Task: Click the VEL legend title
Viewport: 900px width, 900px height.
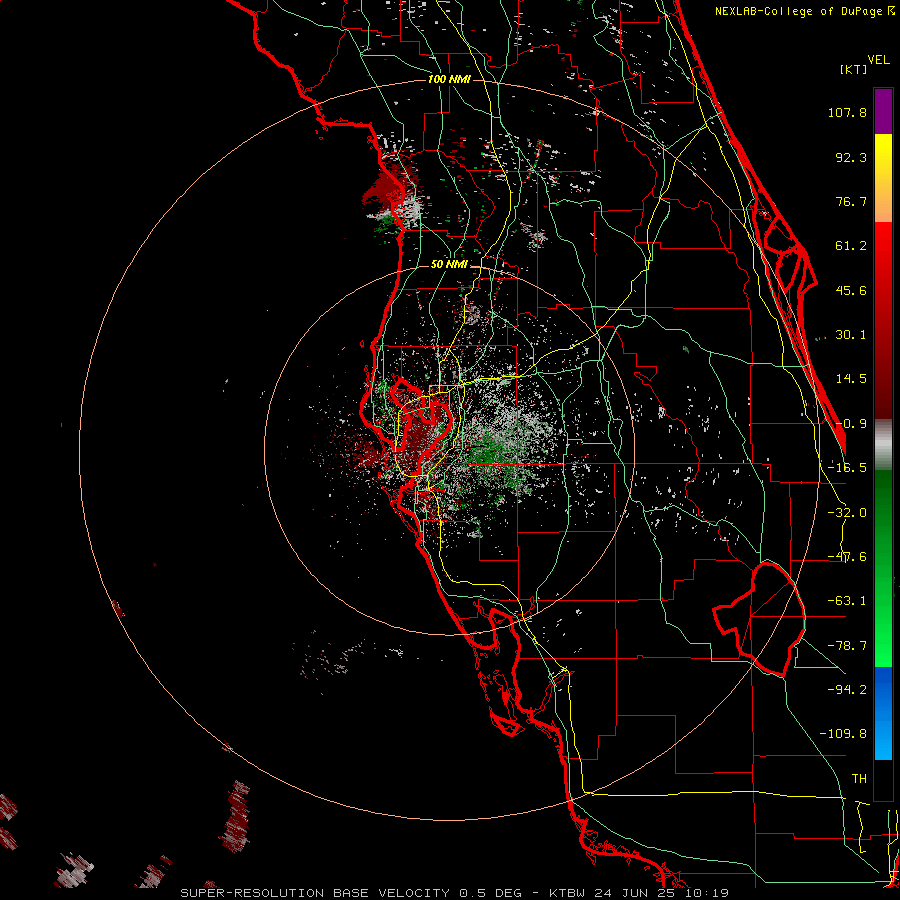Action: [878, 60]
